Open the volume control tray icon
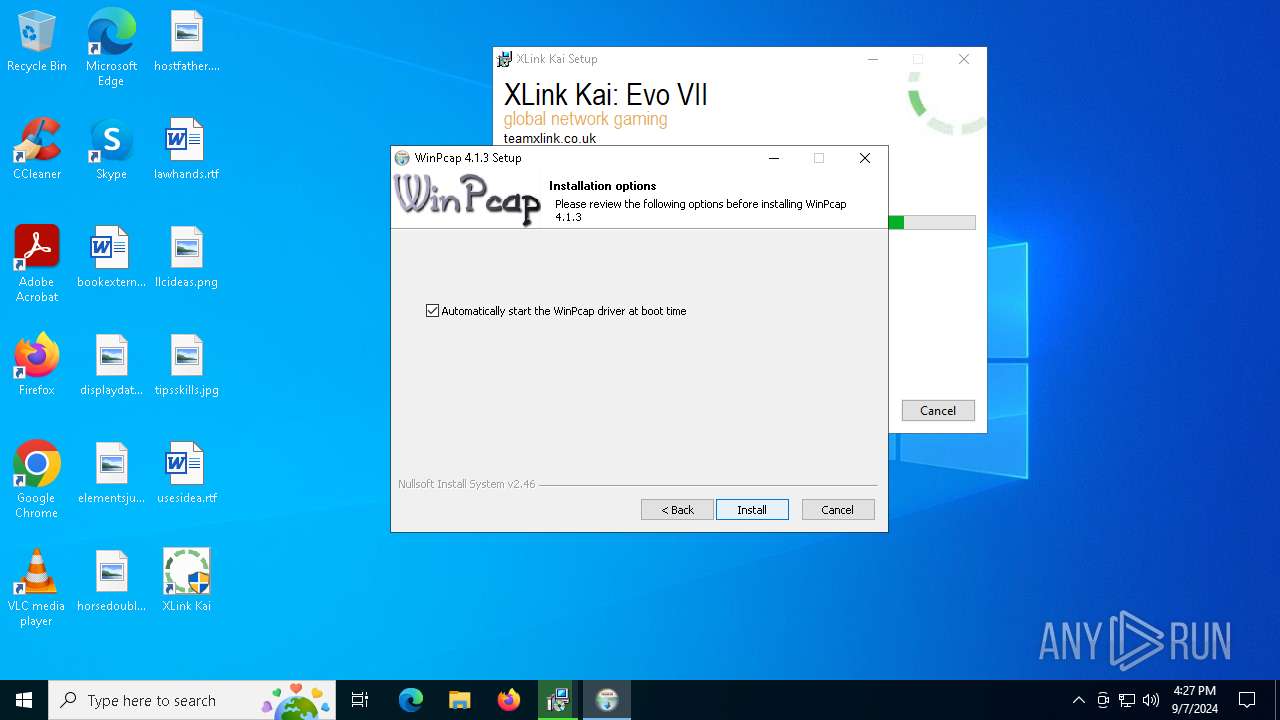1280x720 pixels. pos(1151,700)
